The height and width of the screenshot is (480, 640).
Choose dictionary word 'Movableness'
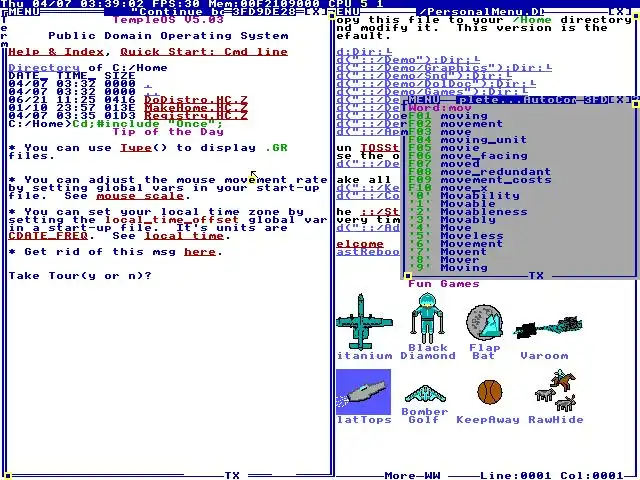(468, 212)
